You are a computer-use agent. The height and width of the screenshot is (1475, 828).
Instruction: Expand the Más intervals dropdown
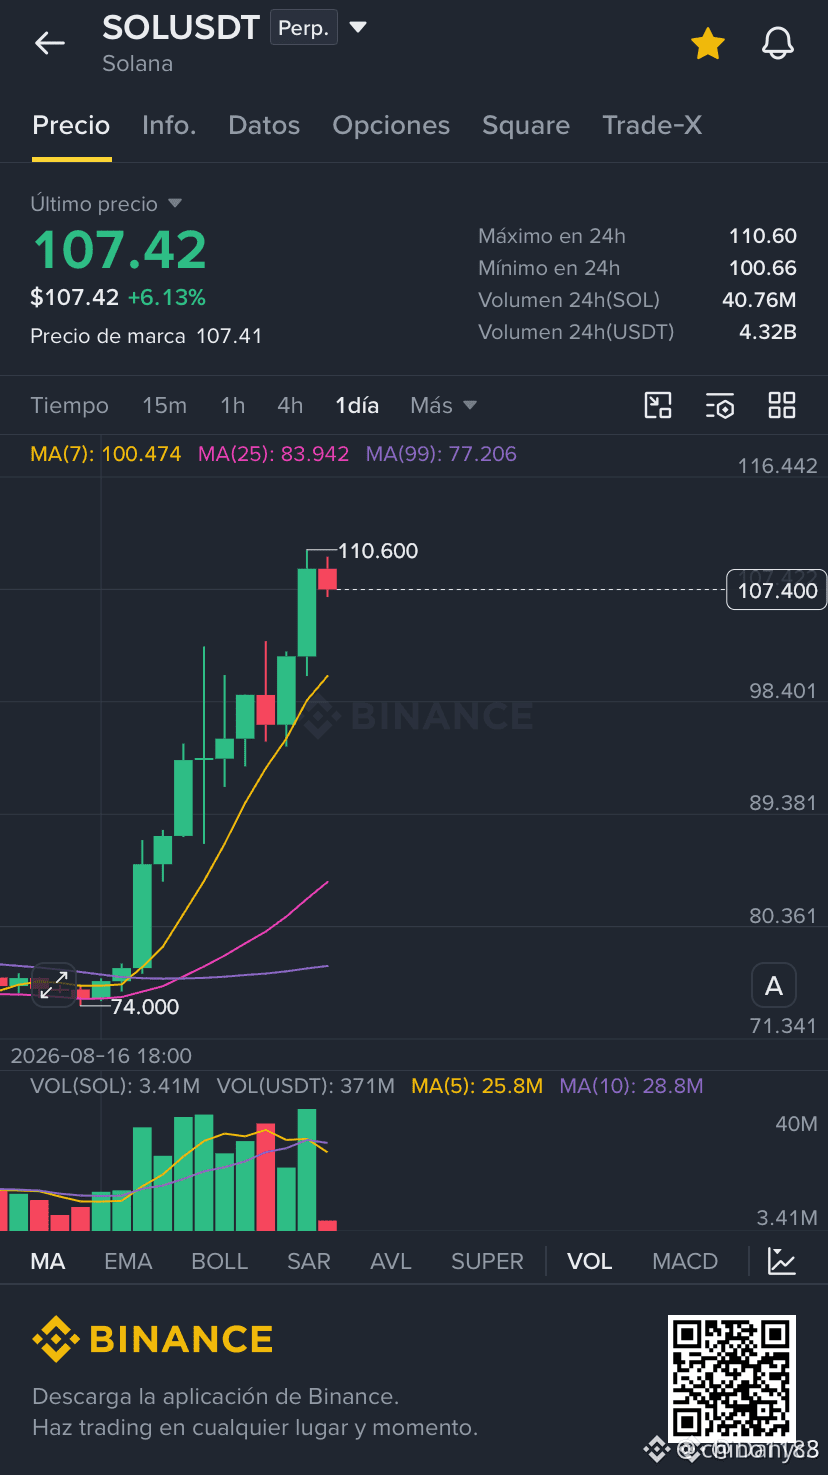coord(443,405)
